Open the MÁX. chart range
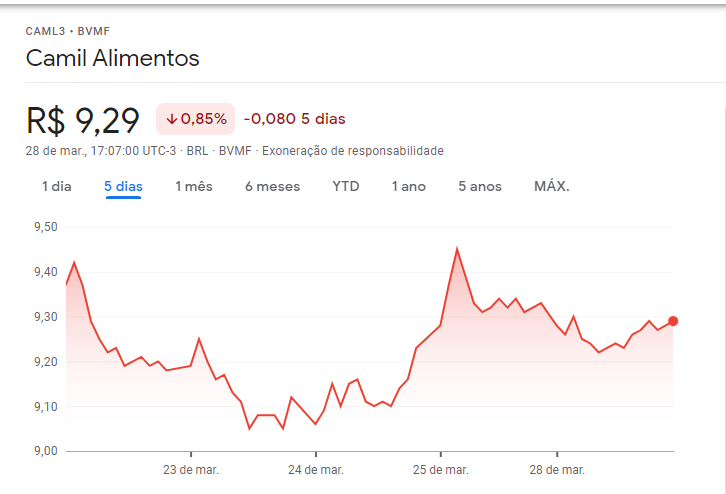 click(551, 187)
